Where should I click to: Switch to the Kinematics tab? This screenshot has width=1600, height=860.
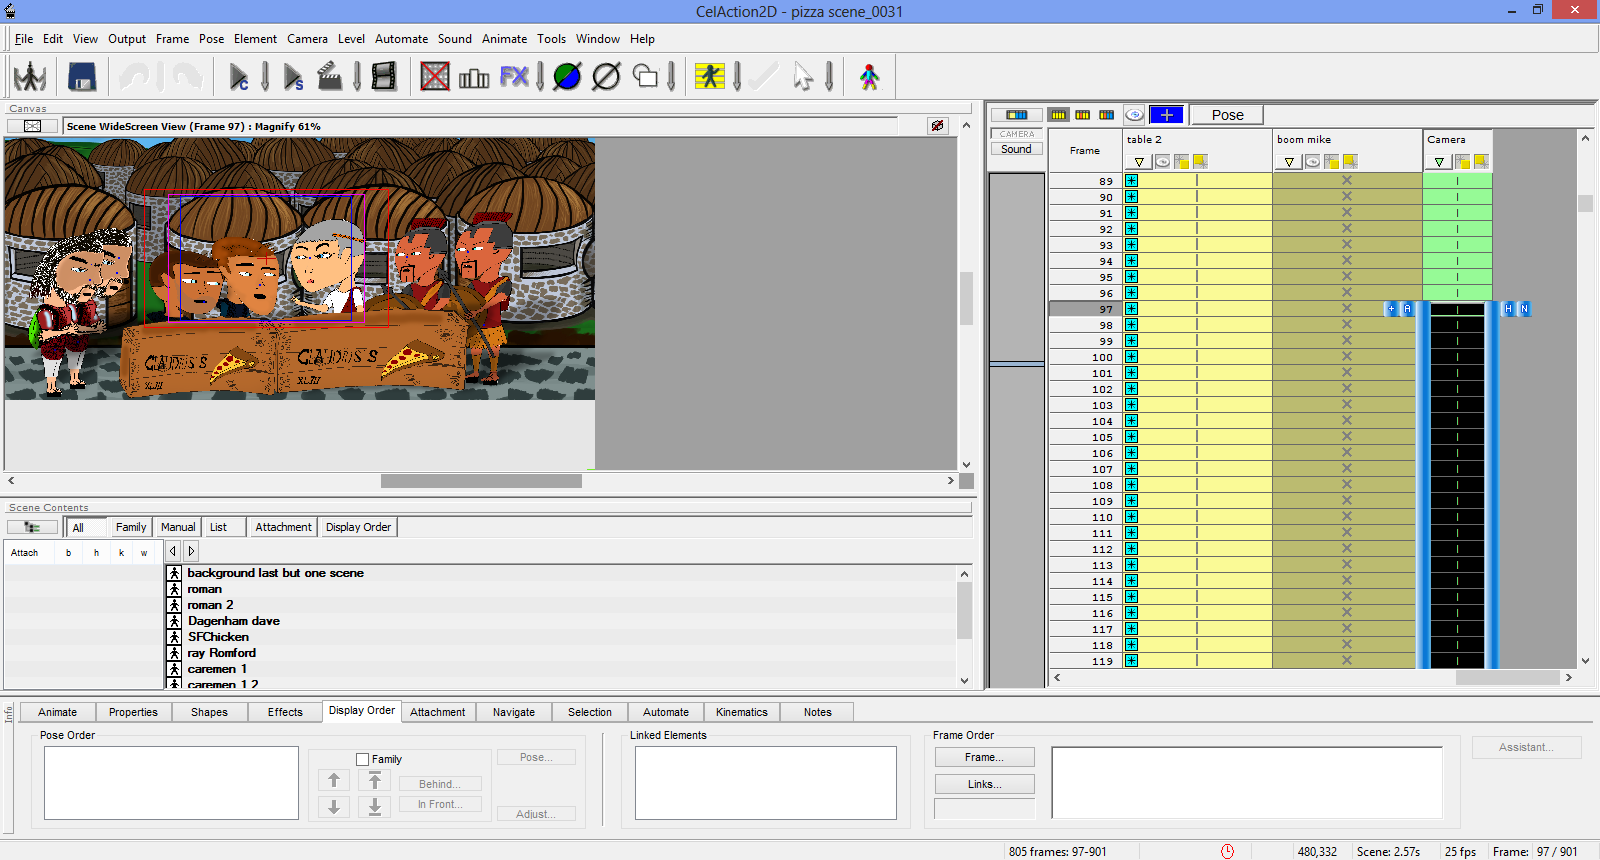click(741, 712)
